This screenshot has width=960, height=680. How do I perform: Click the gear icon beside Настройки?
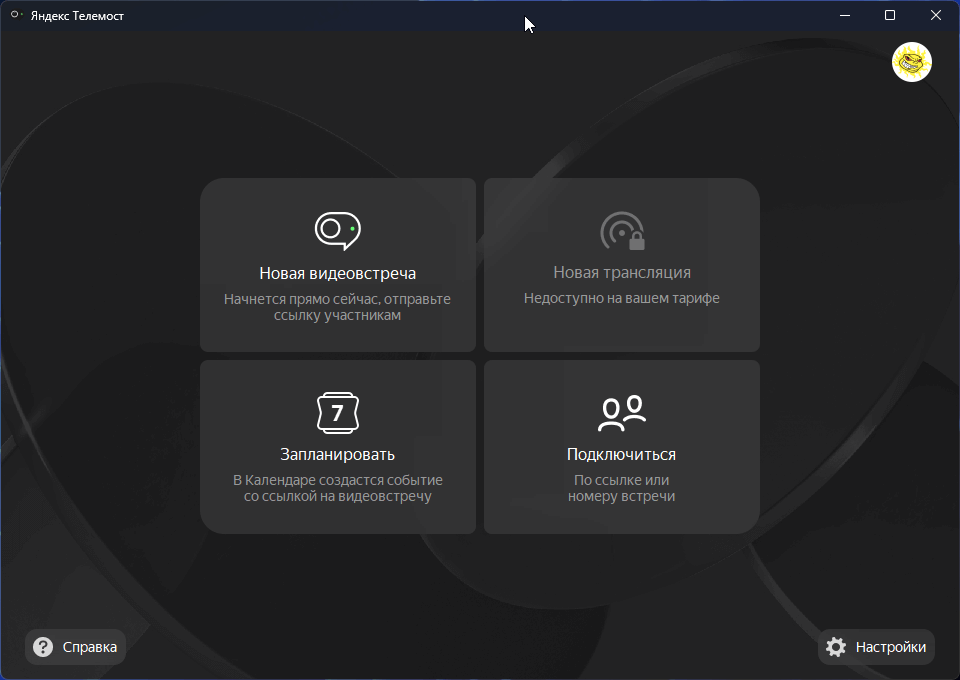pos(836,647)
